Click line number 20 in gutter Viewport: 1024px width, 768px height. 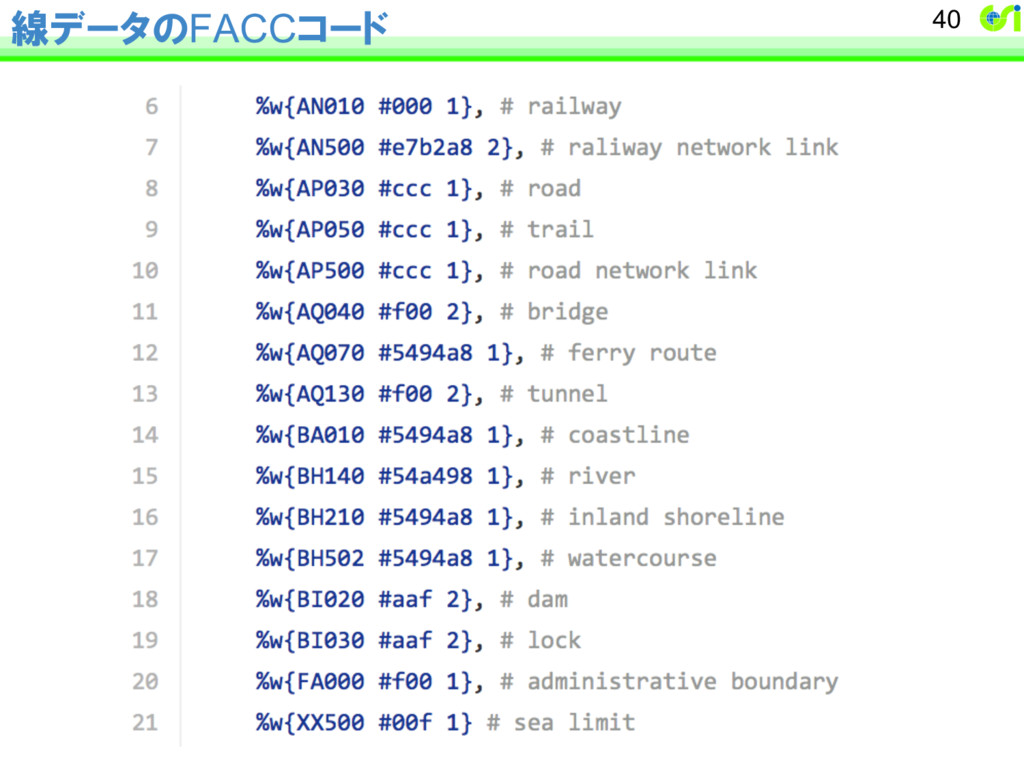pyautogui.click(x=145, y=682)
